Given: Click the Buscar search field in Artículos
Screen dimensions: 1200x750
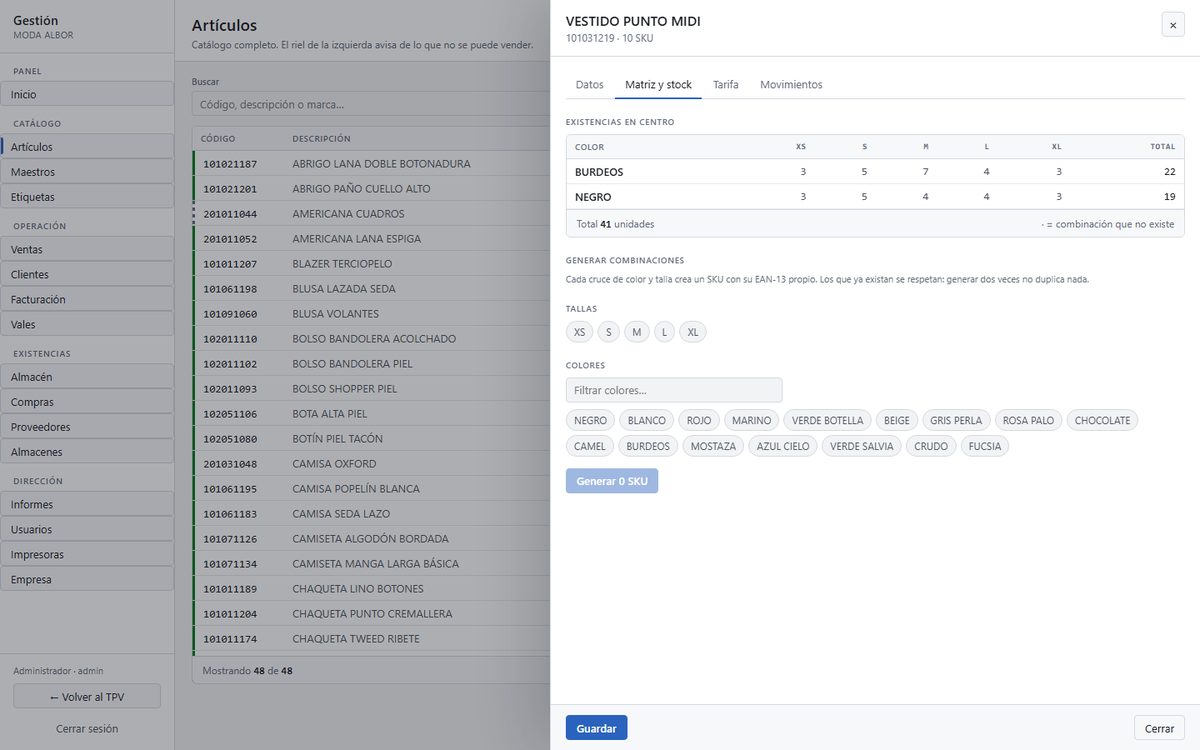Looking at the screenshot, I should 370,104.
